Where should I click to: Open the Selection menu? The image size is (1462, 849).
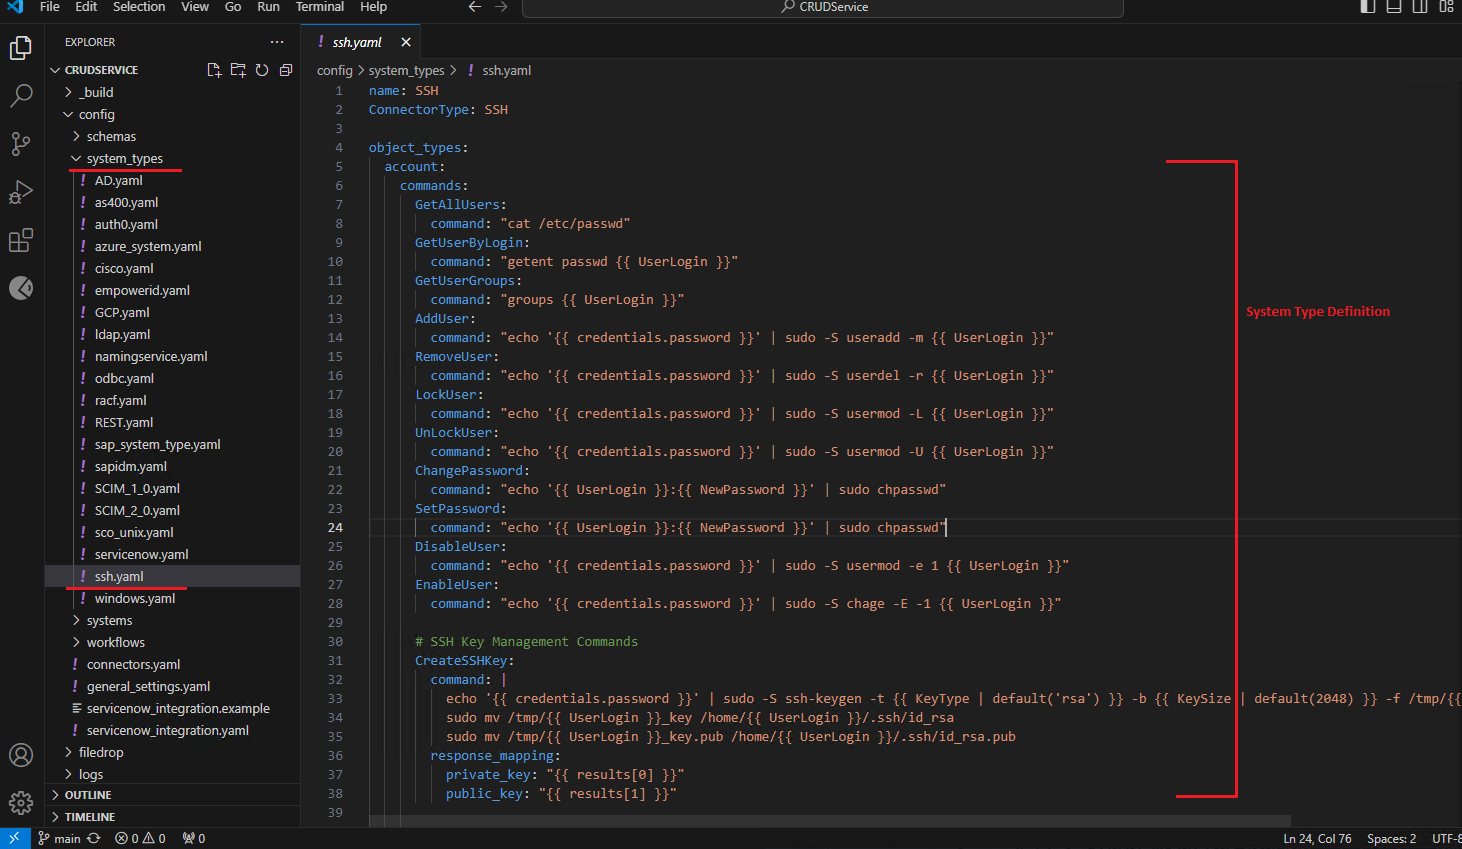coord(139,7)
